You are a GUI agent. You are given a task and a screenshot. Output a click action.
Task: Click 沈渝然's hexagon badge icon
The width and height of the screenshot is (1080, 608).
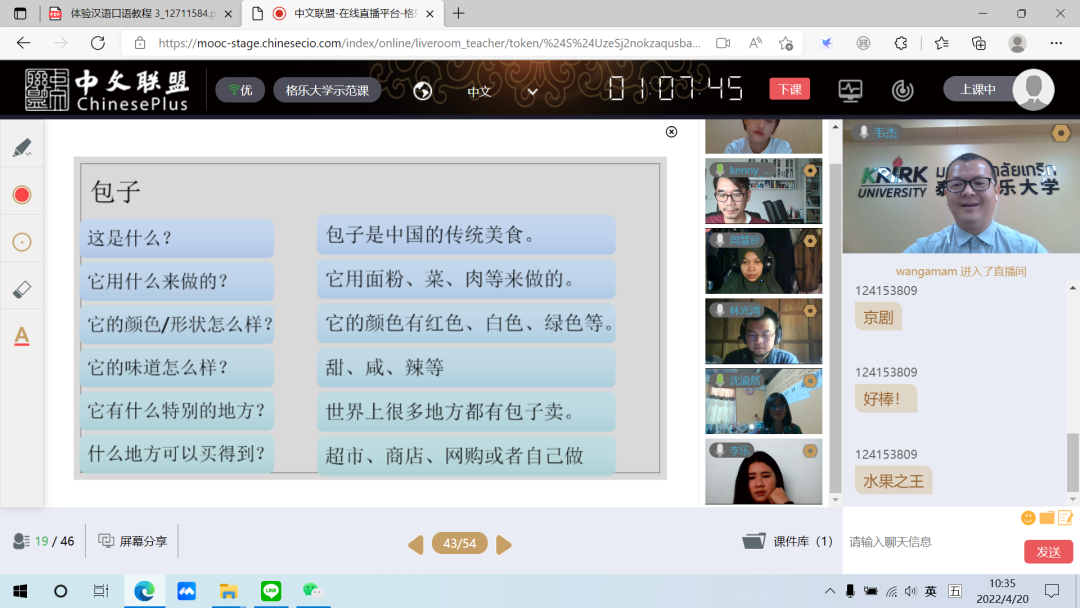810,381
